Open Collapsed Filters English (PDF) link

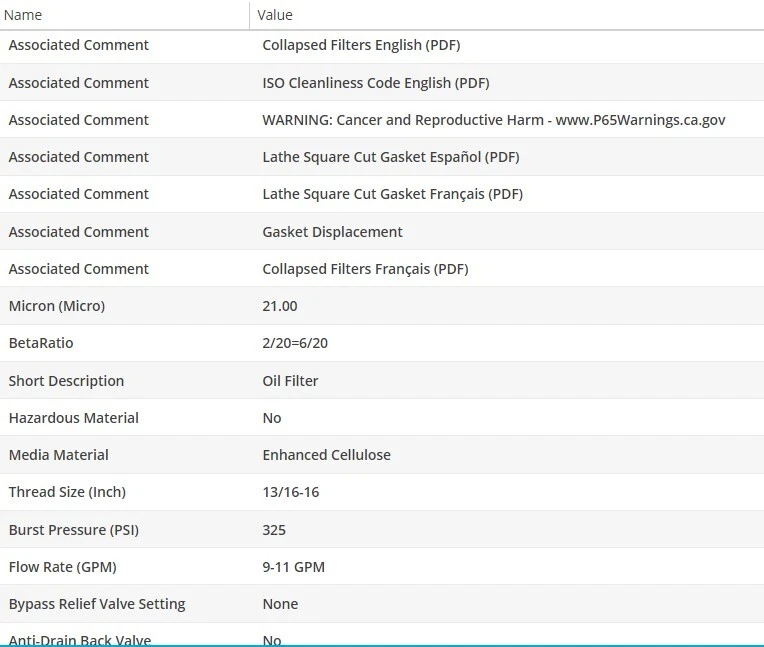point(361,45)
